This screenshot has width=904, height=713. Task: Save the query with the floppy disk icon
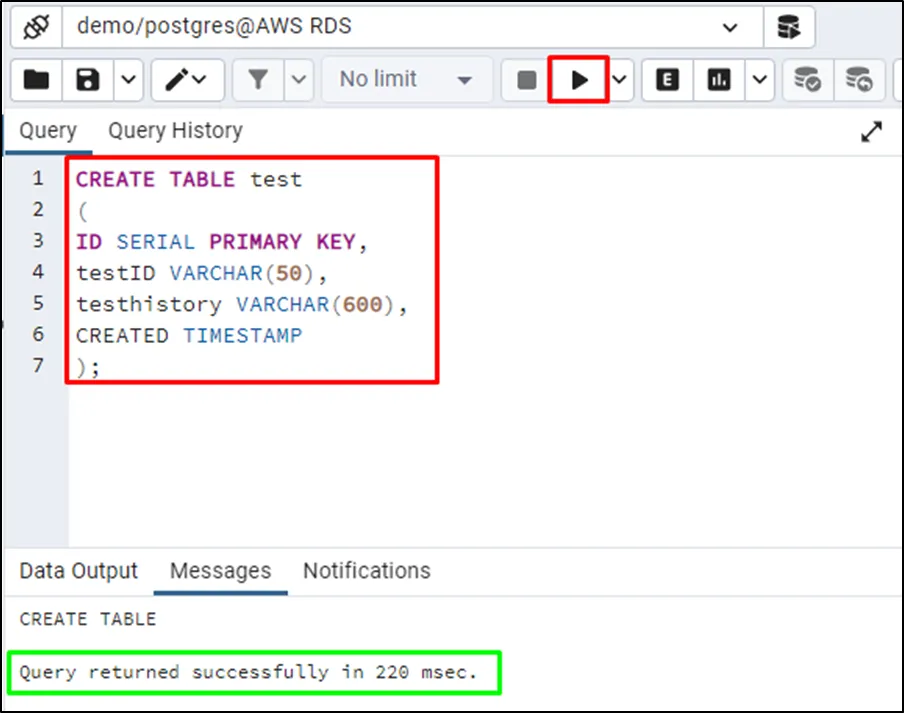pyautogui.click(x=87, y=80)
